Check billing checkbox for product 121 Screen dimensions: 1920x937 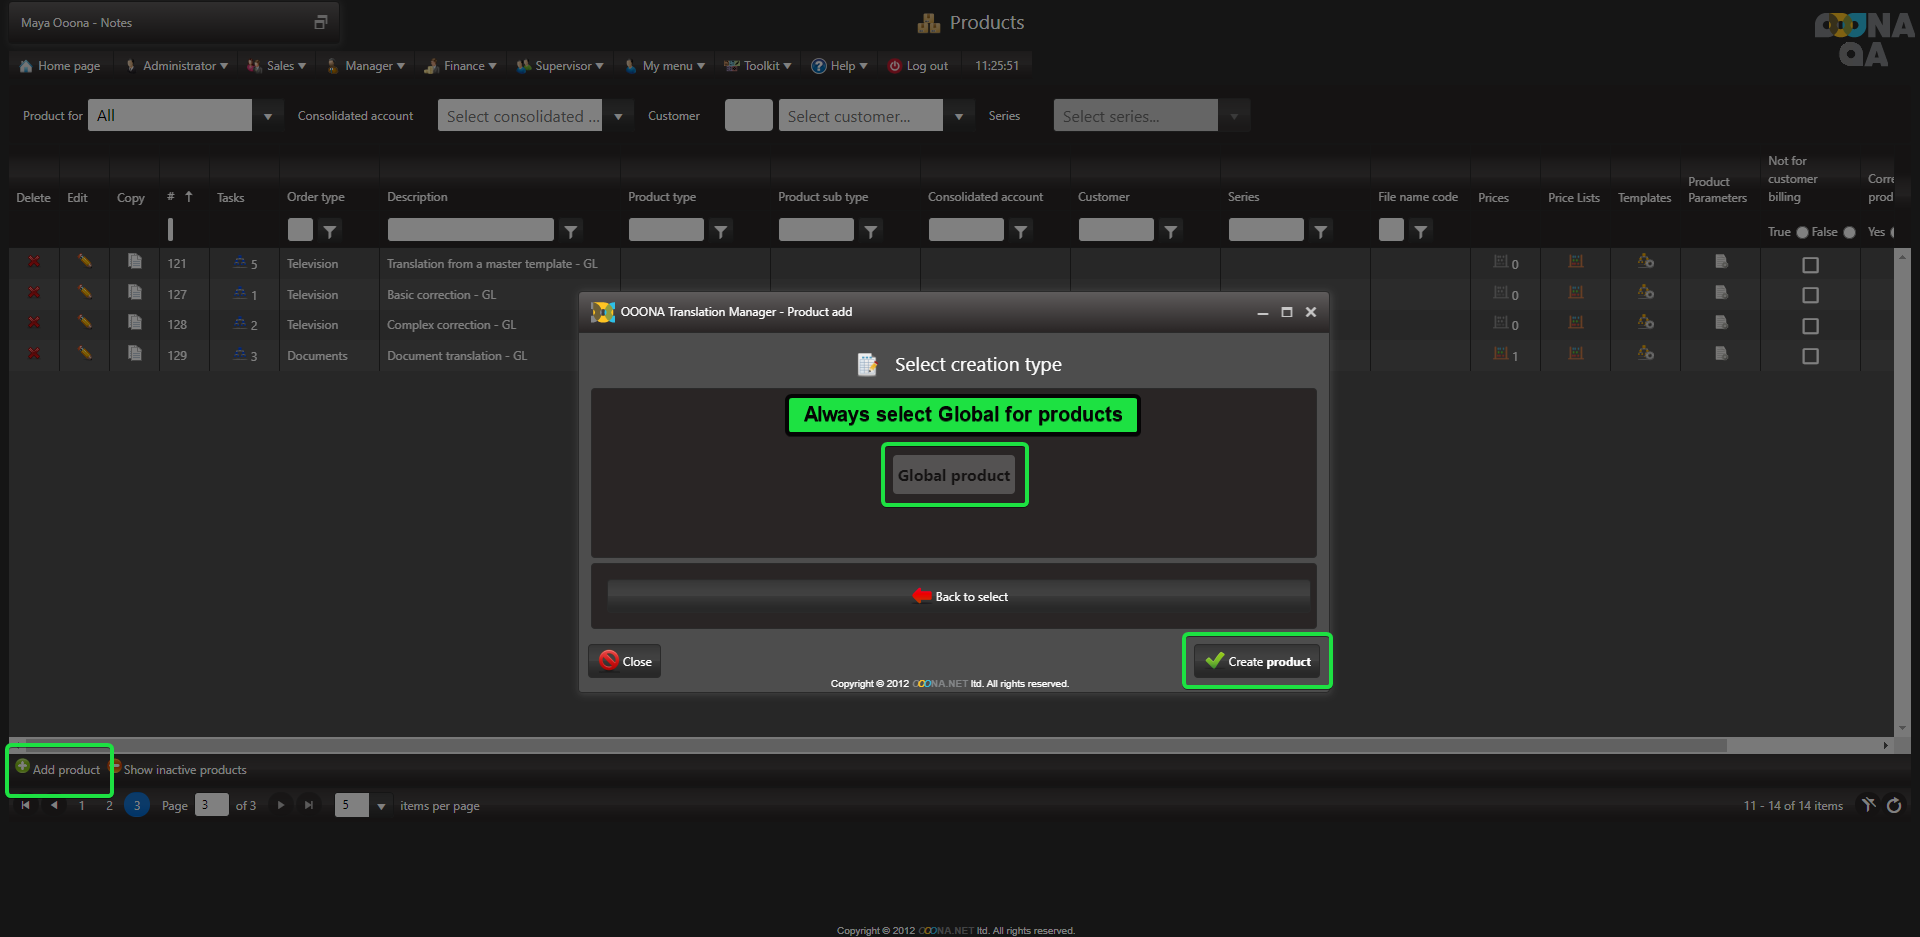[x=1810, y=265]
